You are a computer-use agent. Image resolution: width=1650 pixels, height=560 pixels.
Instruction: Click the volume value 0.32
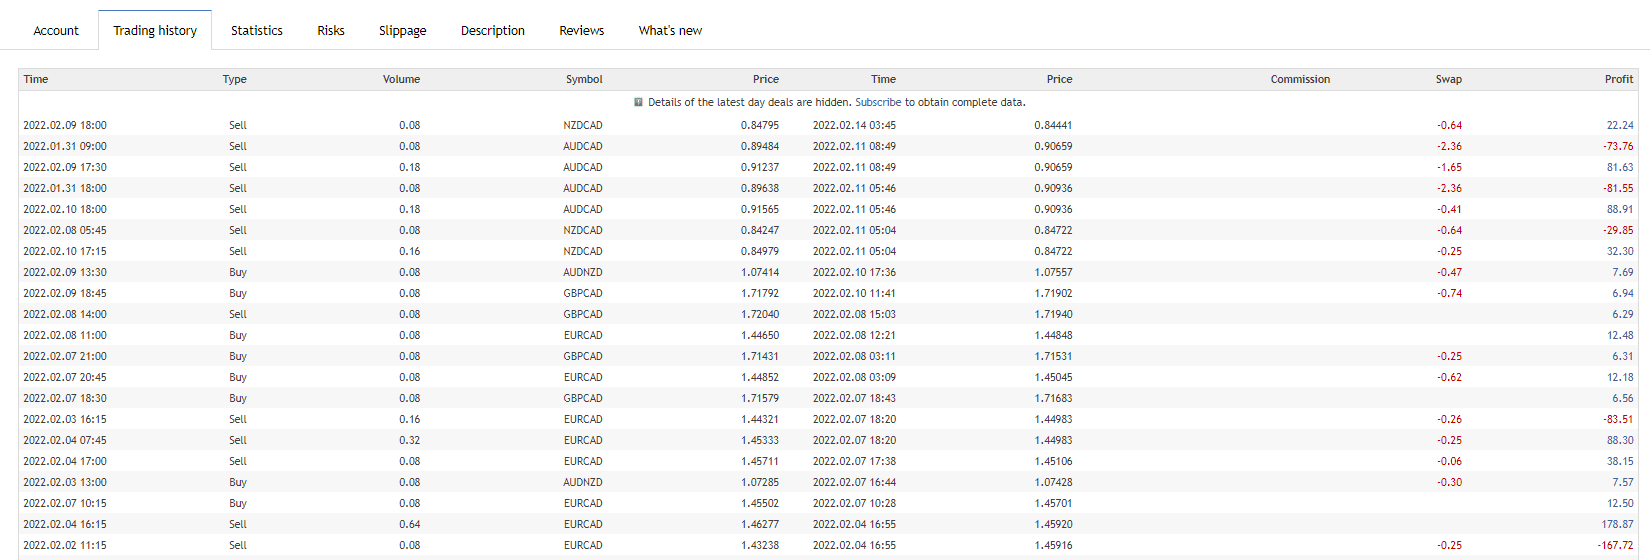(x=410, y=440)
